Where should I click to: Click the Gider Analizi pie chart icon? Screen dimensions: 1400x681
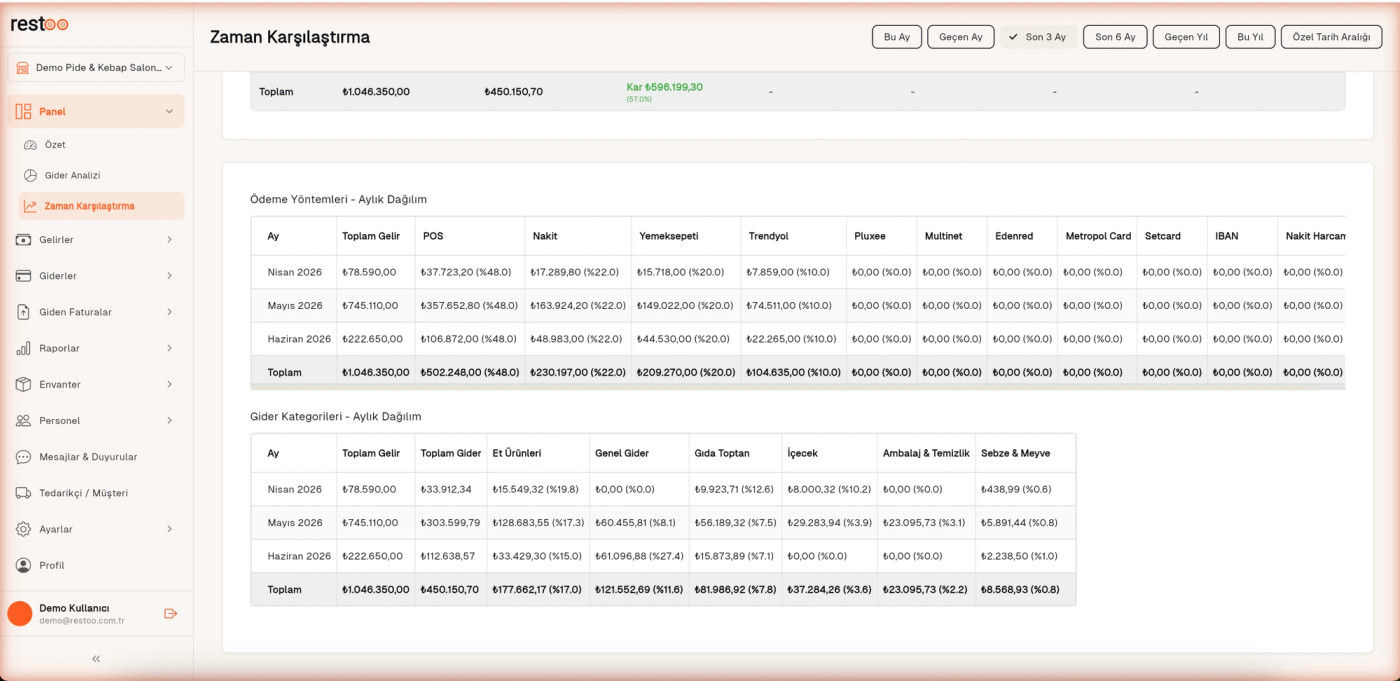(30, 175)
